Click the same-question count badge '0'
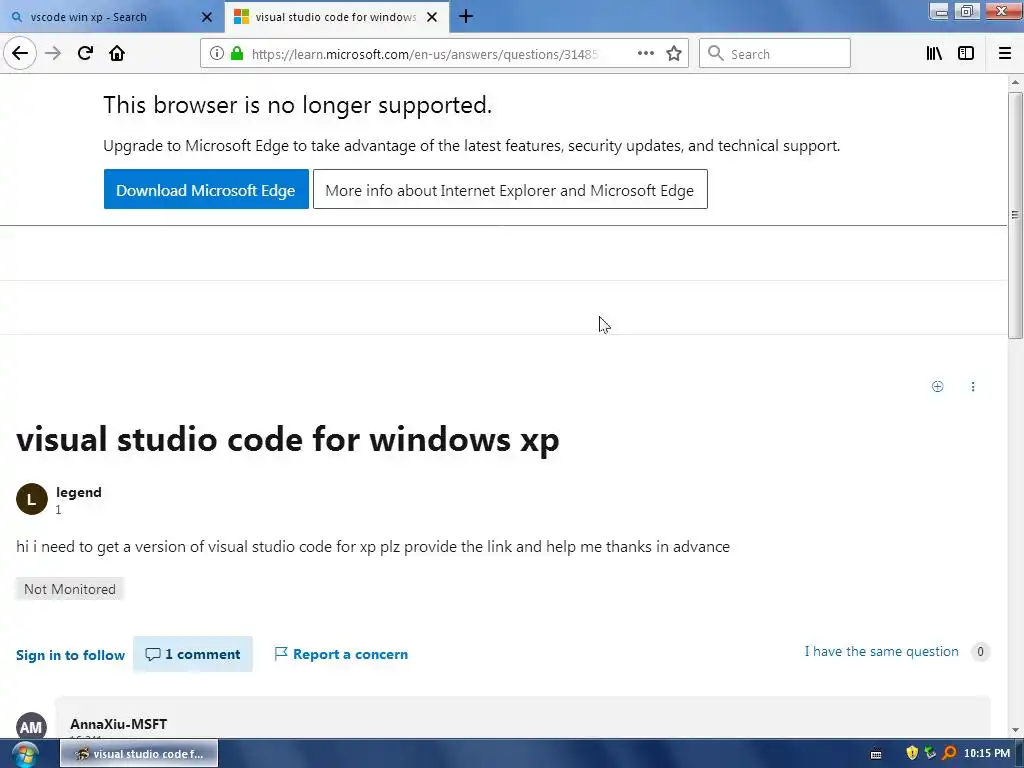This screenshot has height=768, width=1024. (x=980, y=652)
